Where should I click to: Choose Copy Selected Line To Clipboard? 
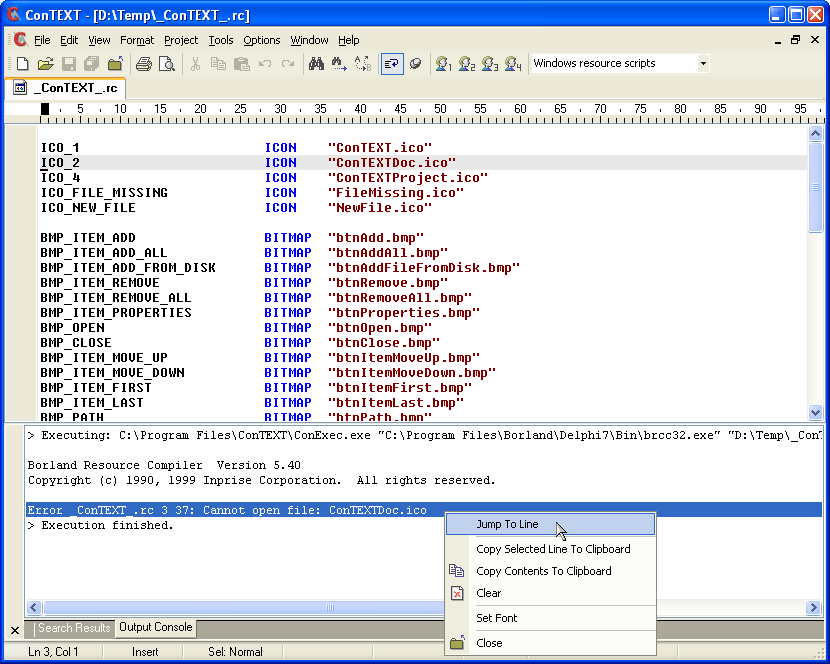coord(551,549)
